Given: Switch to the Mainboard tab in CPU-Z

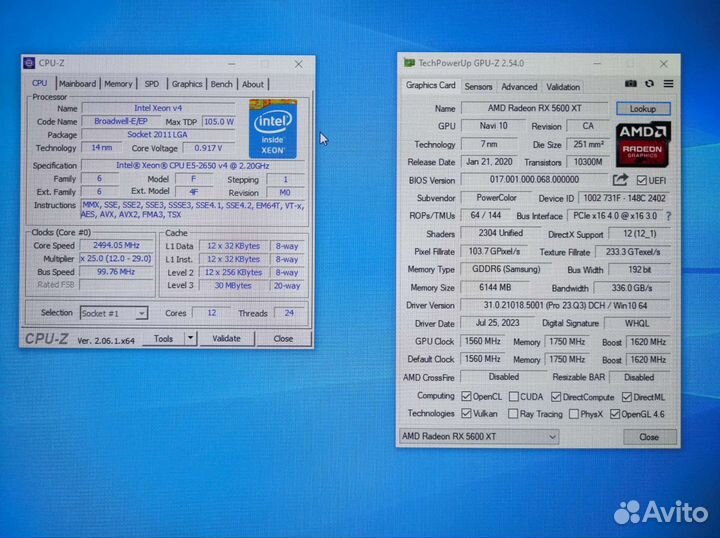Looking at the screenshot, I should pos(78,84).
